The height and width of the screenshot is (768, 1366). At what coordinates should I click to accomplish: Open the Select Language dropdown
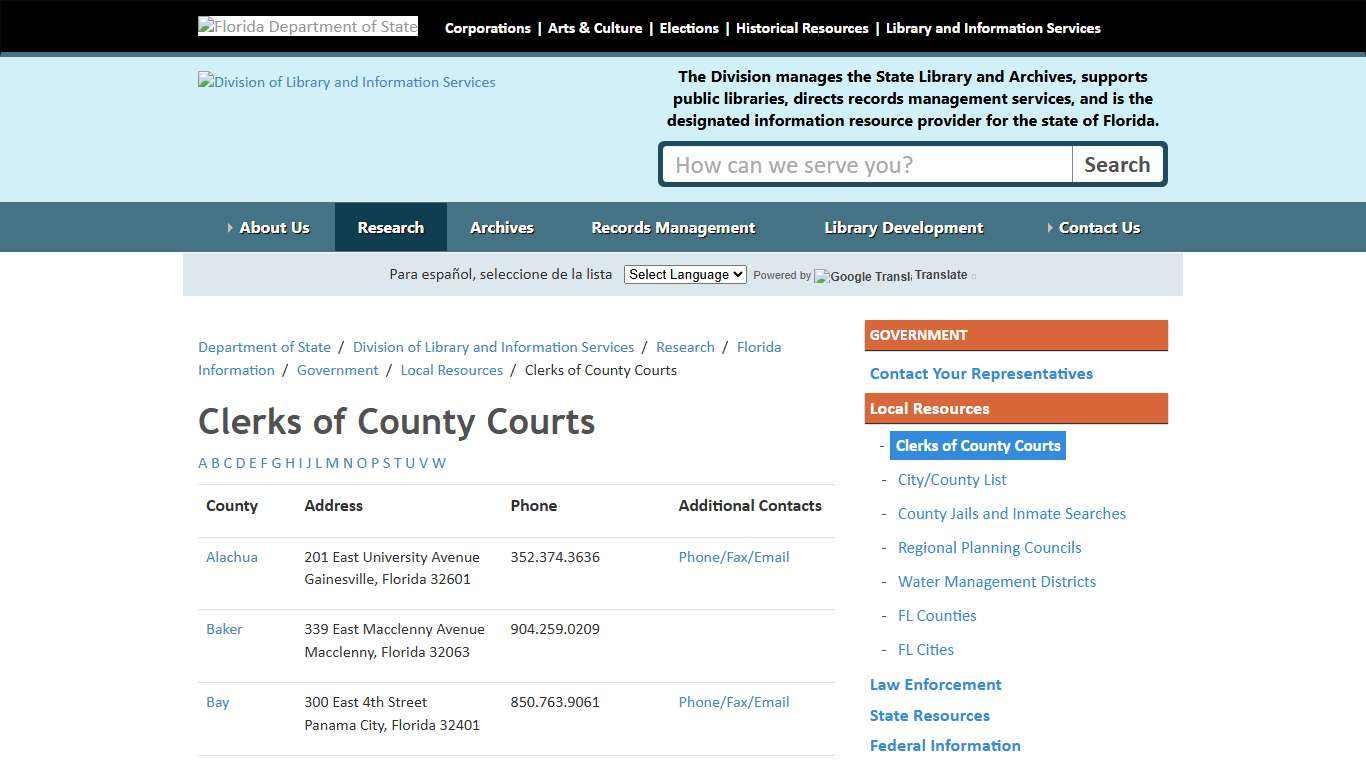[x=684, y=274]
